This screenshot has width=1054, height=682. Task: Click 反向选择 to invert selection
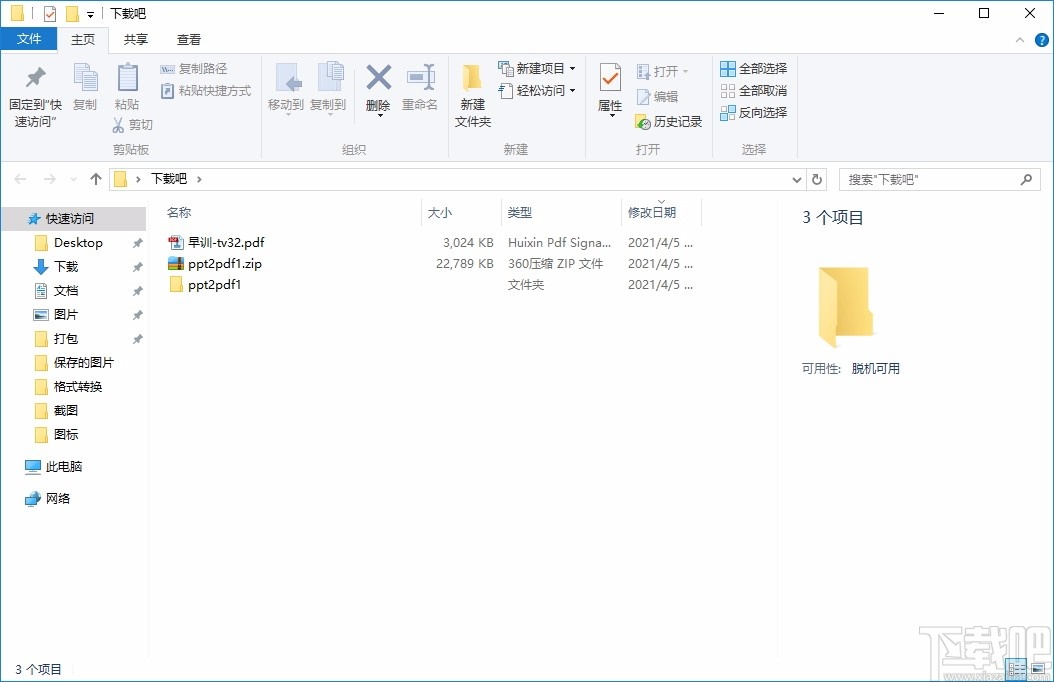tap(753, 112)
